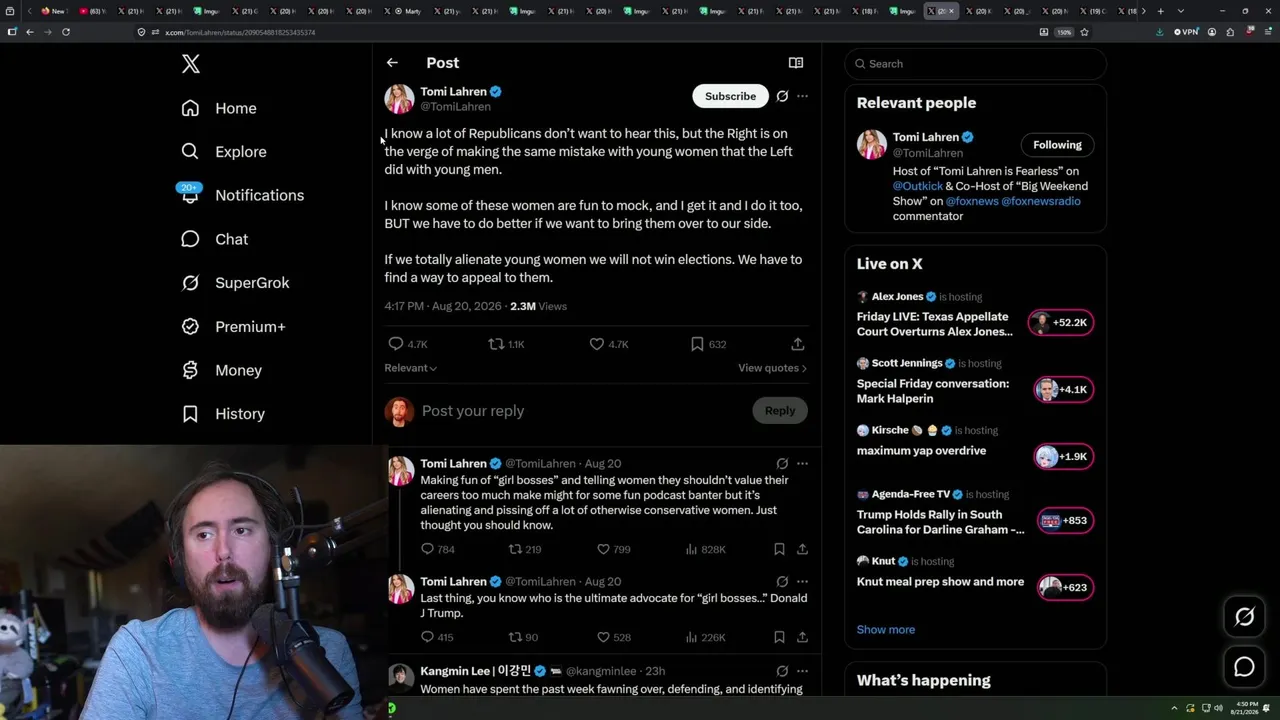The height and width of the screenshot is (720, 1280).
Task: Click the 2.3M Views count
Action: click(538, 306)
